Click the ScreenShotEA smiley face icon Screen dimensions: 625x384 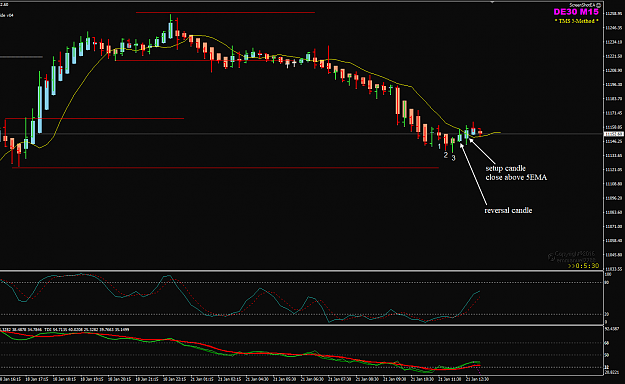[599, 5]
